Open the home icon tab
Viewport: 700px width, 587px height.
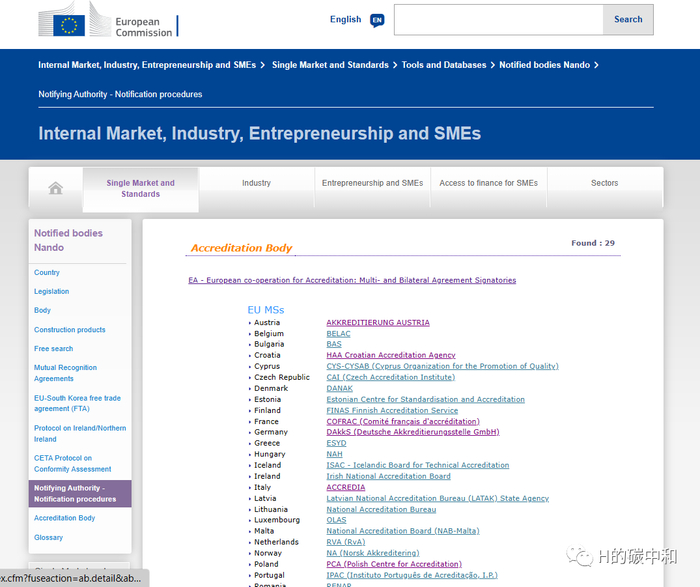(x=56, y=188)
